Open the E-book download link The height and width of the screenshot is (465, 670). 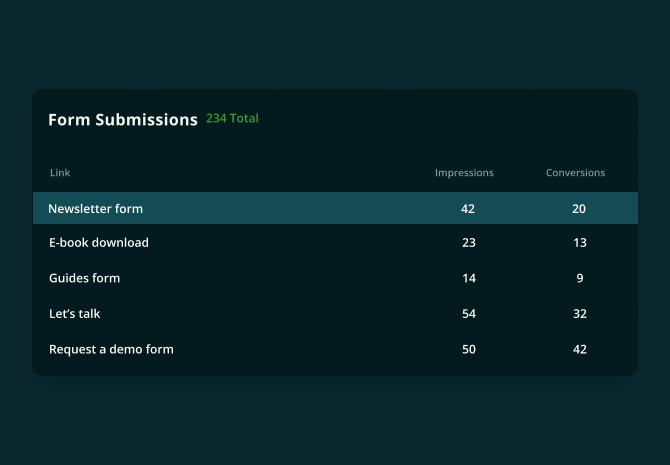[x=99, y=242]
